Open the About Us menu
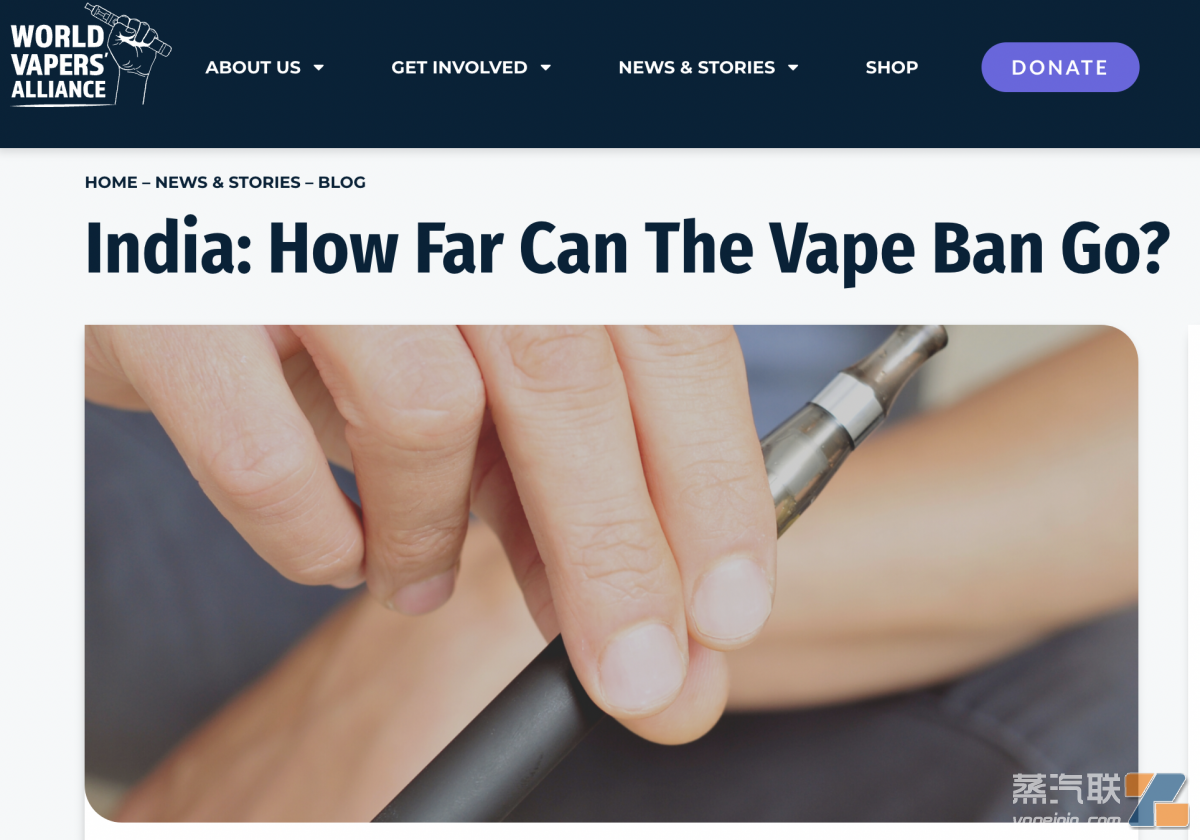The image size is (1200, 840). pyautogui.click(x=253, y=67)
